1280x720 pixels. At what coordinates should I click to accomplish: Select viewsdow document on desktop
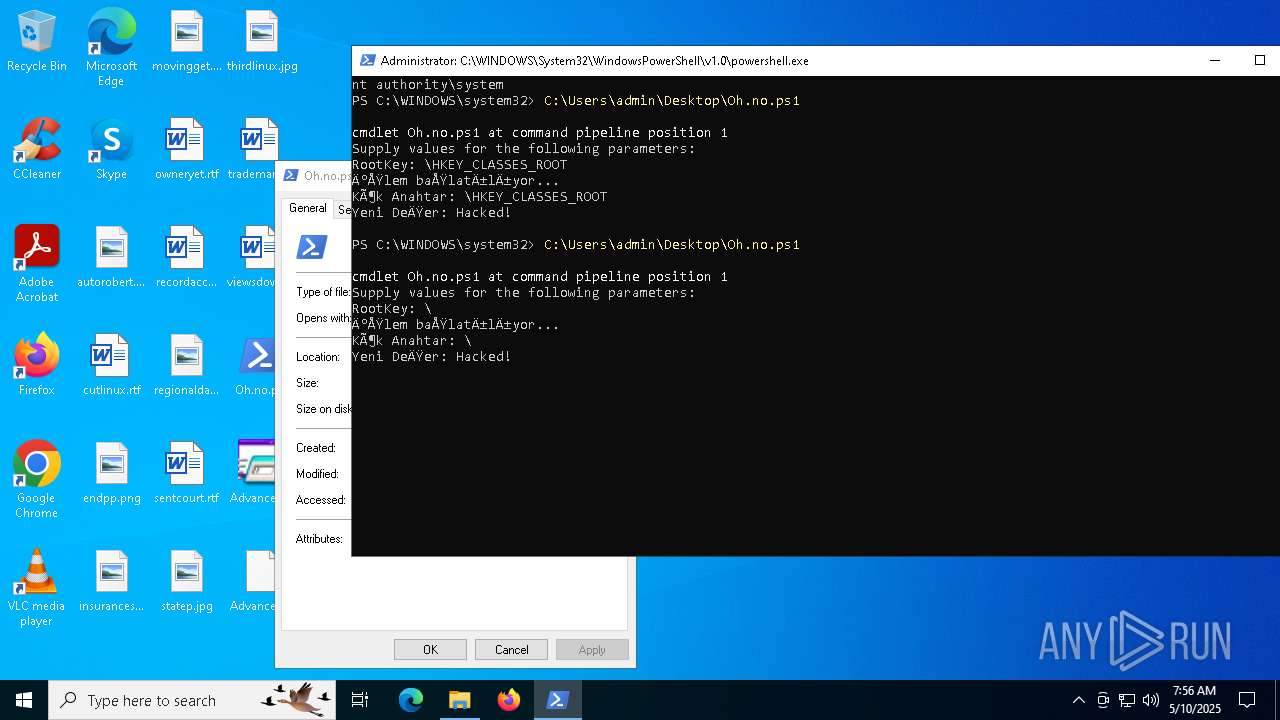click(x=252, y=258)
